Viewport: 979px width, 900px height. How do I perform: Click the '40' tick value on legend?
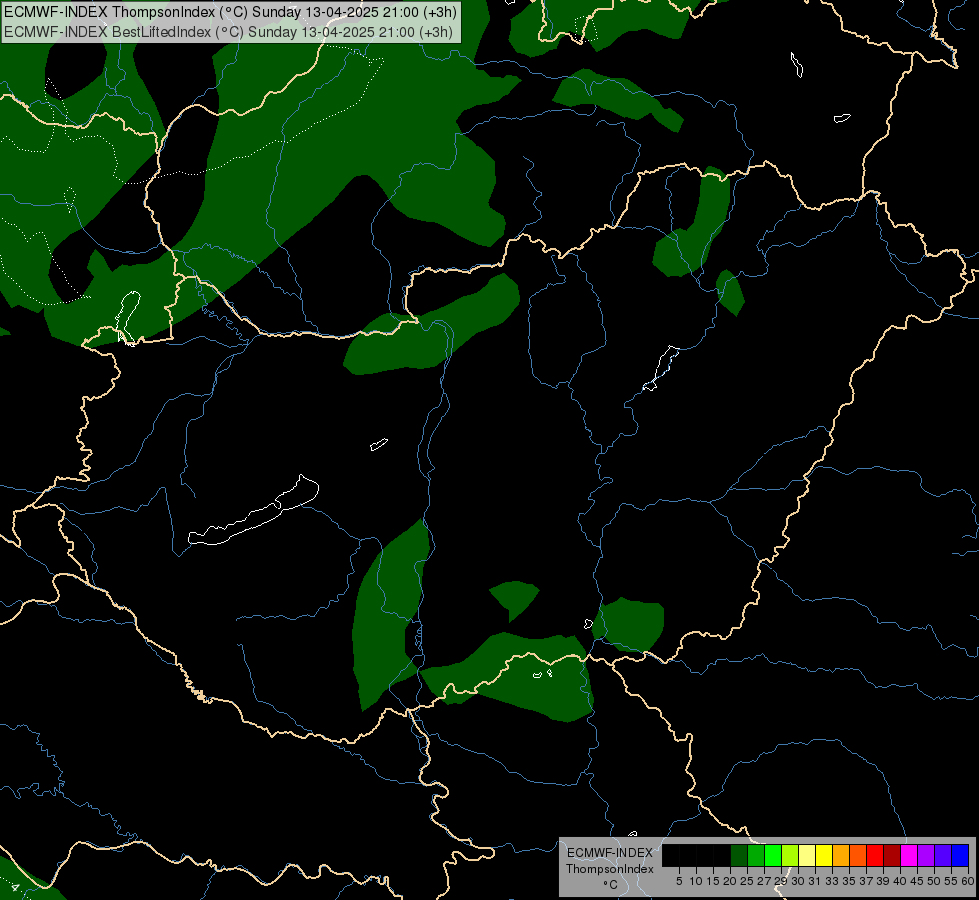(x=900, y=881)
